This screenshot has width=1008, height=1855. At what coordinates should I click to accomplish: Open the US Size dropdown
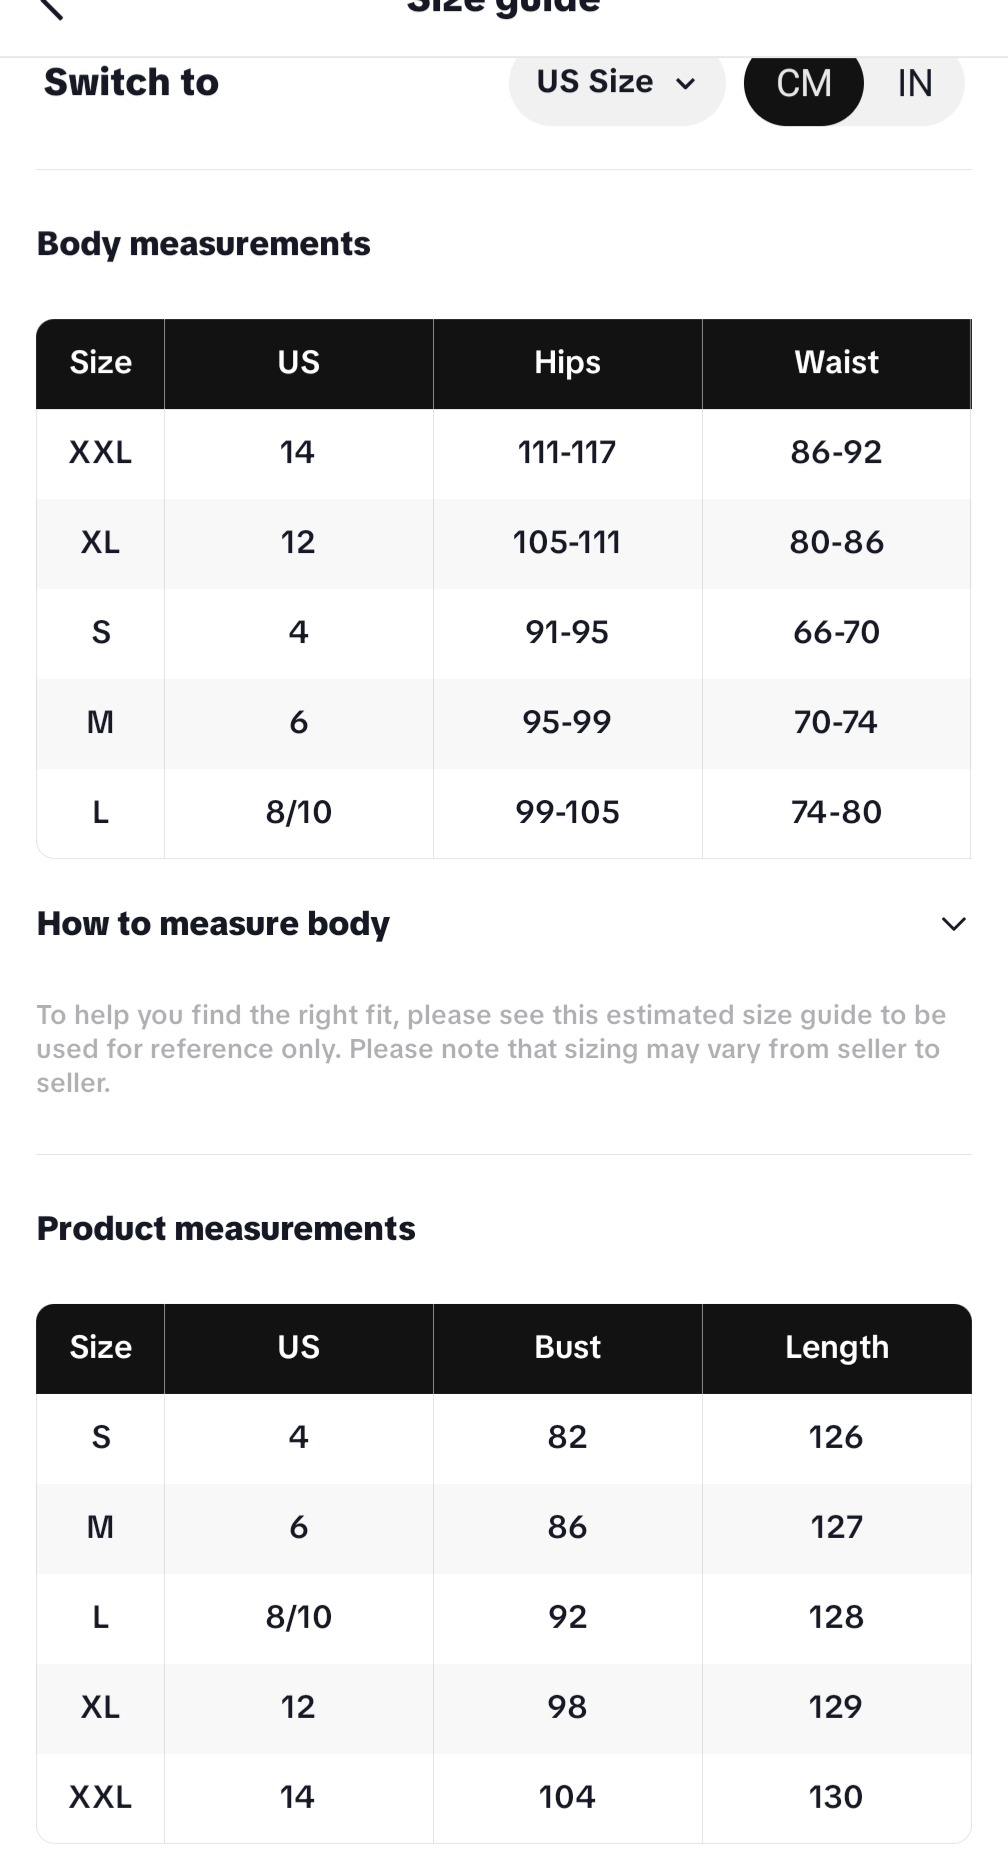pyautogui.click(x=616, y=83)
